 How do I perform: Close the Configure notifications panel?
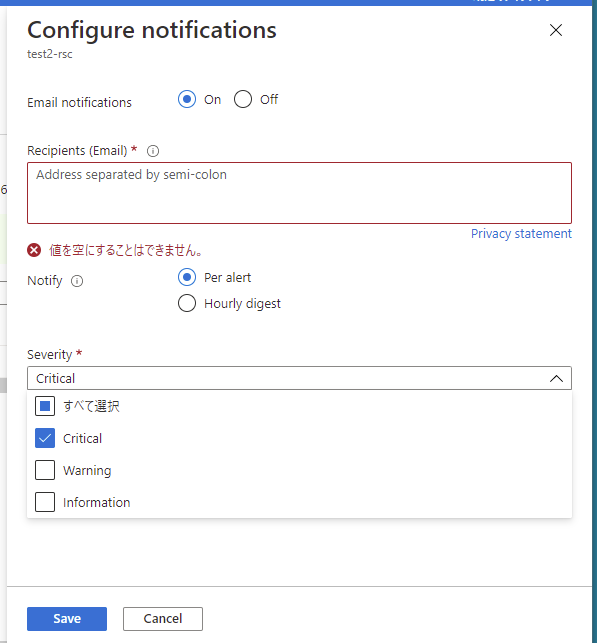pos(556,30)
